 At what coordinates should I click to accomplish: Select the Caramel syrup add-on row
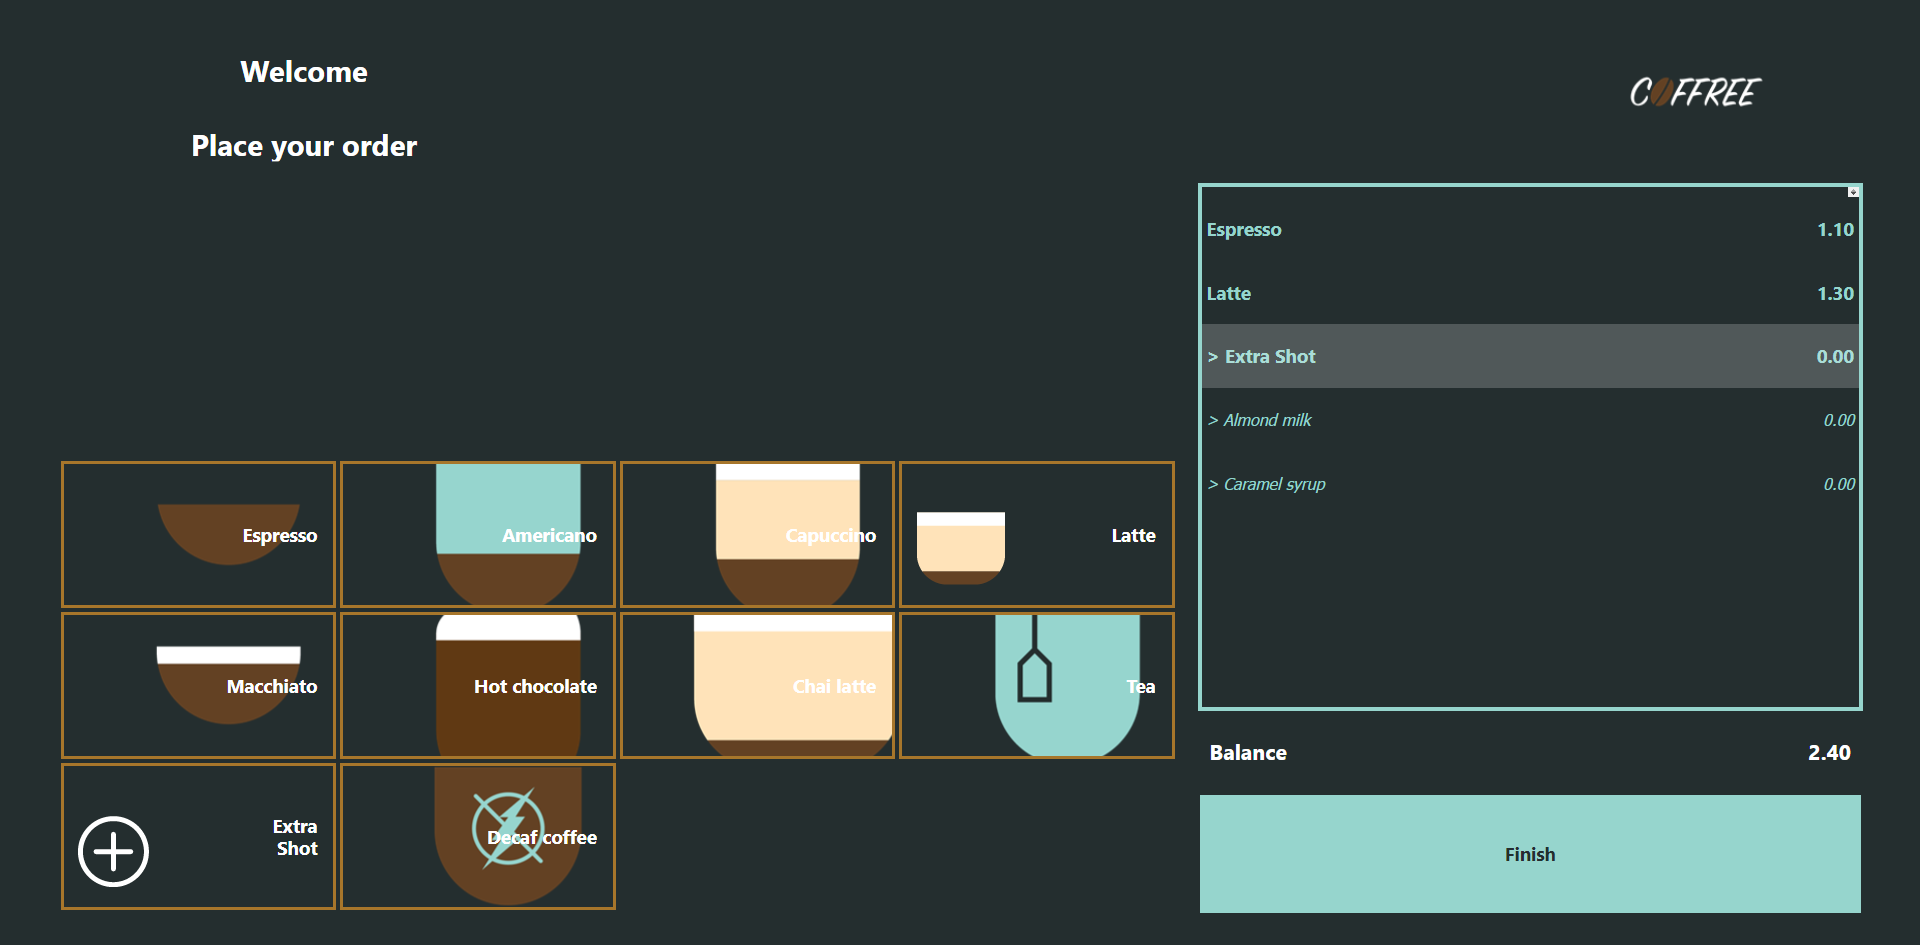(1529, 485)
